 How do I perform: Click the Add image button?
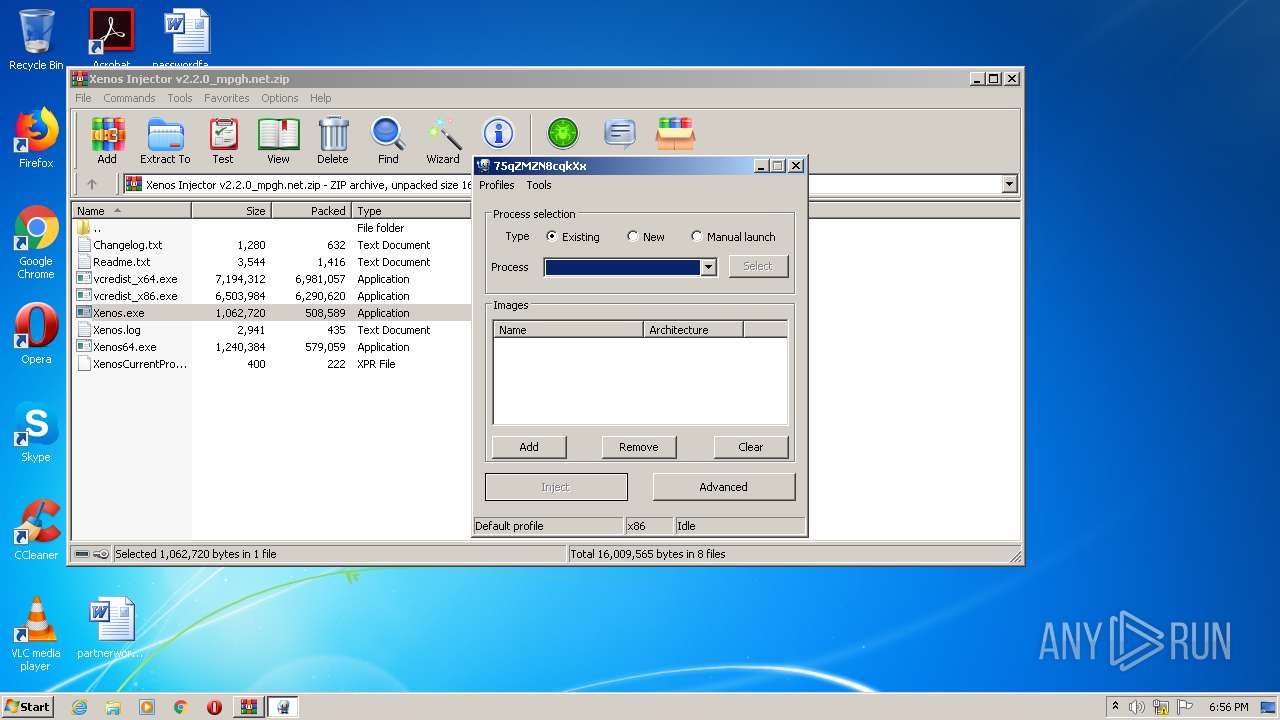529,447
